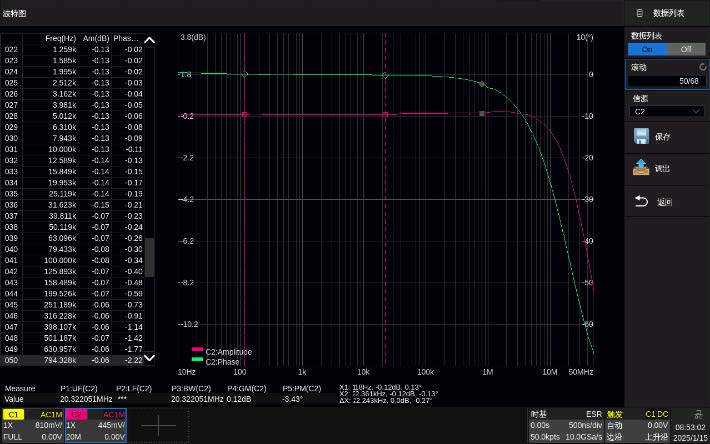Click the P2:LF(C2) measurement label
The image size is (710, 444).
coord(134,388)
